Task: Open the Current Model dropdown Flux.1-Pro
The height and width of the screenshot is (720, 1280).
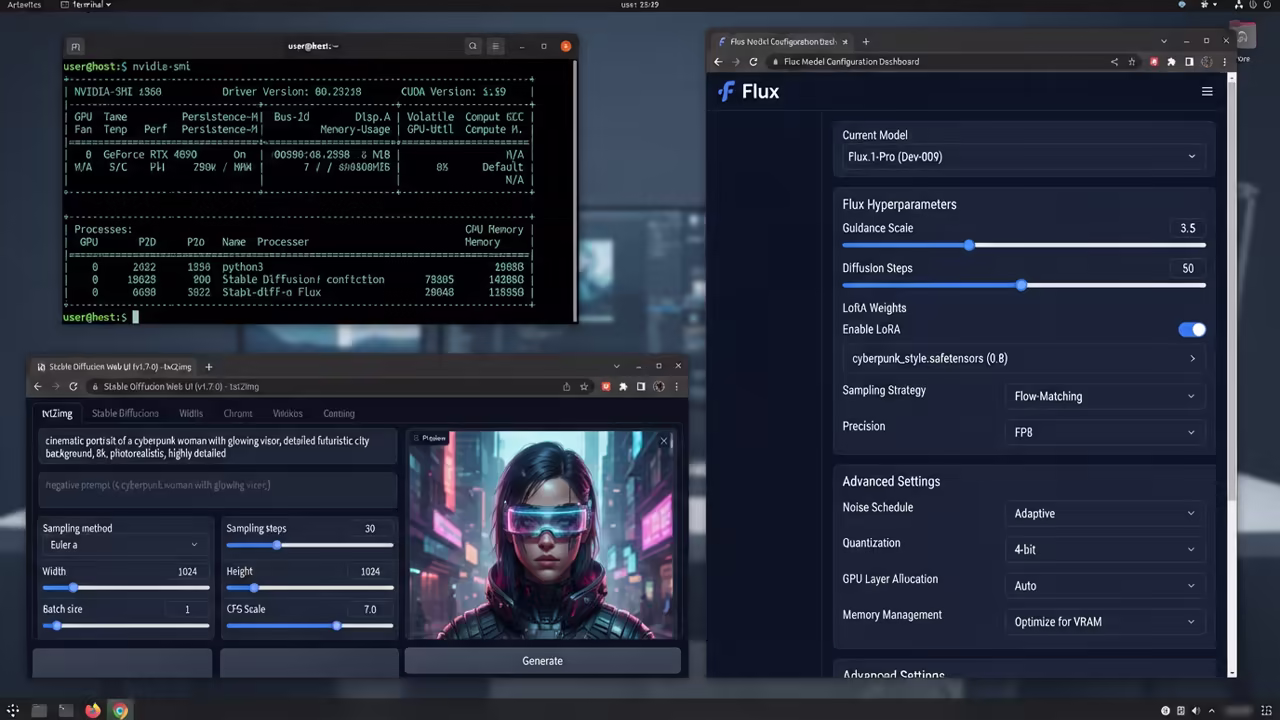Action: [1023, 156]
